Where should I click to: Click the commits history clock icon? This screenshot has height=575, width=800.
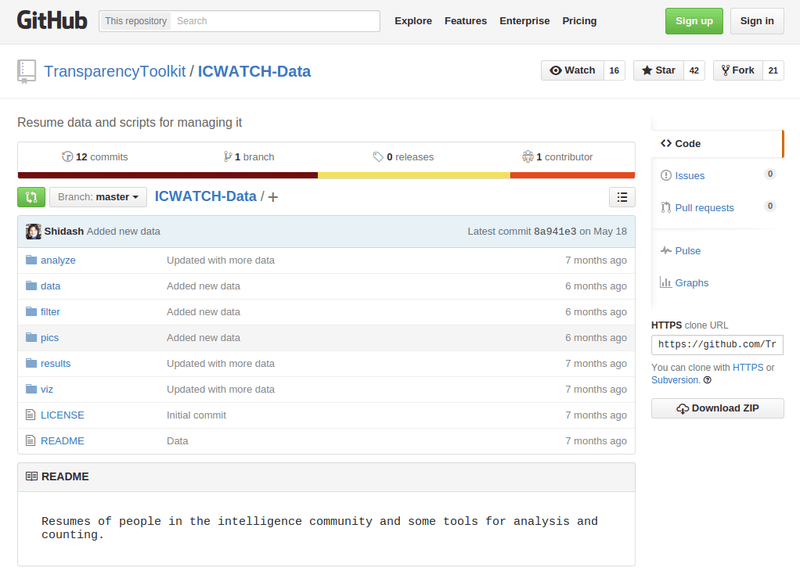67,157
